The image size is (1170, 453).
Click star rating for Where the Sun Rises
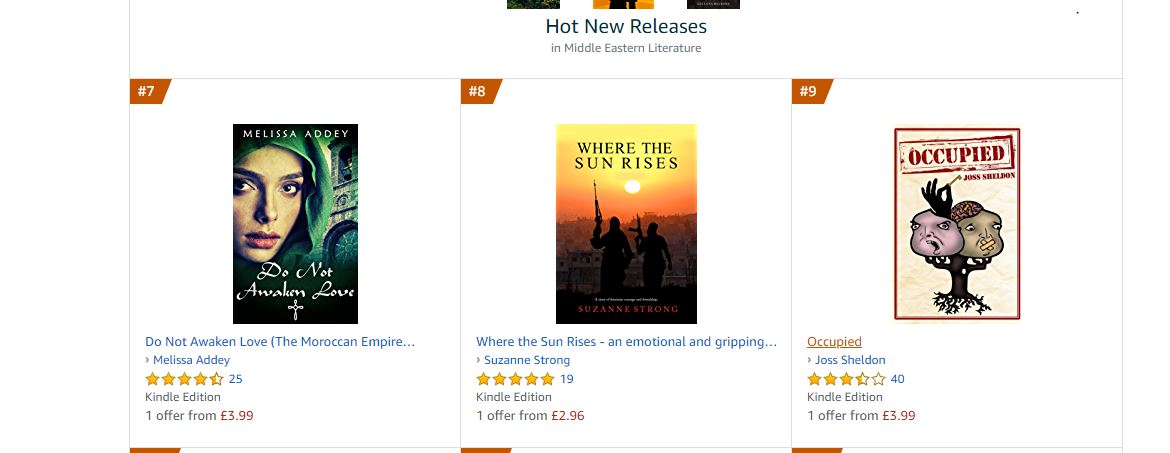515,379
